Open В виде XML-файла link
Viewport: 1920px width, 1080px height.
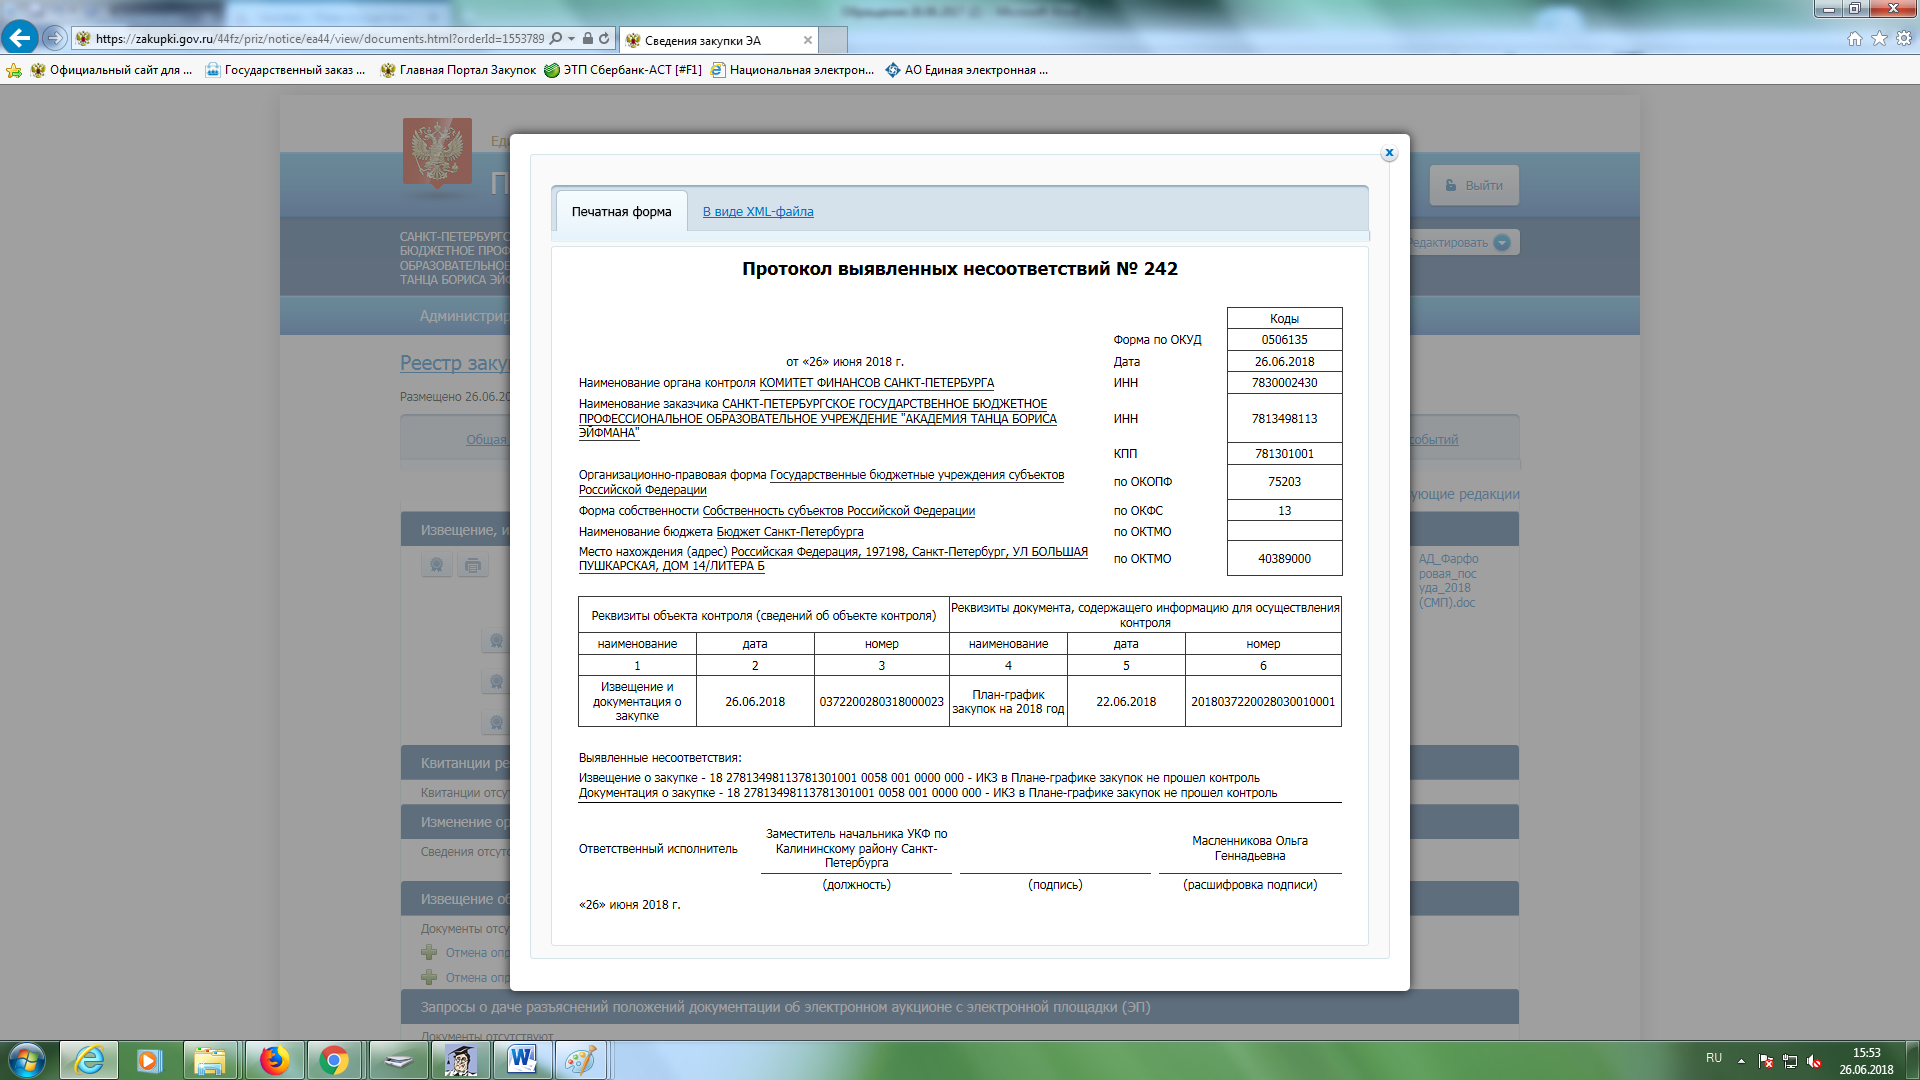757,211
